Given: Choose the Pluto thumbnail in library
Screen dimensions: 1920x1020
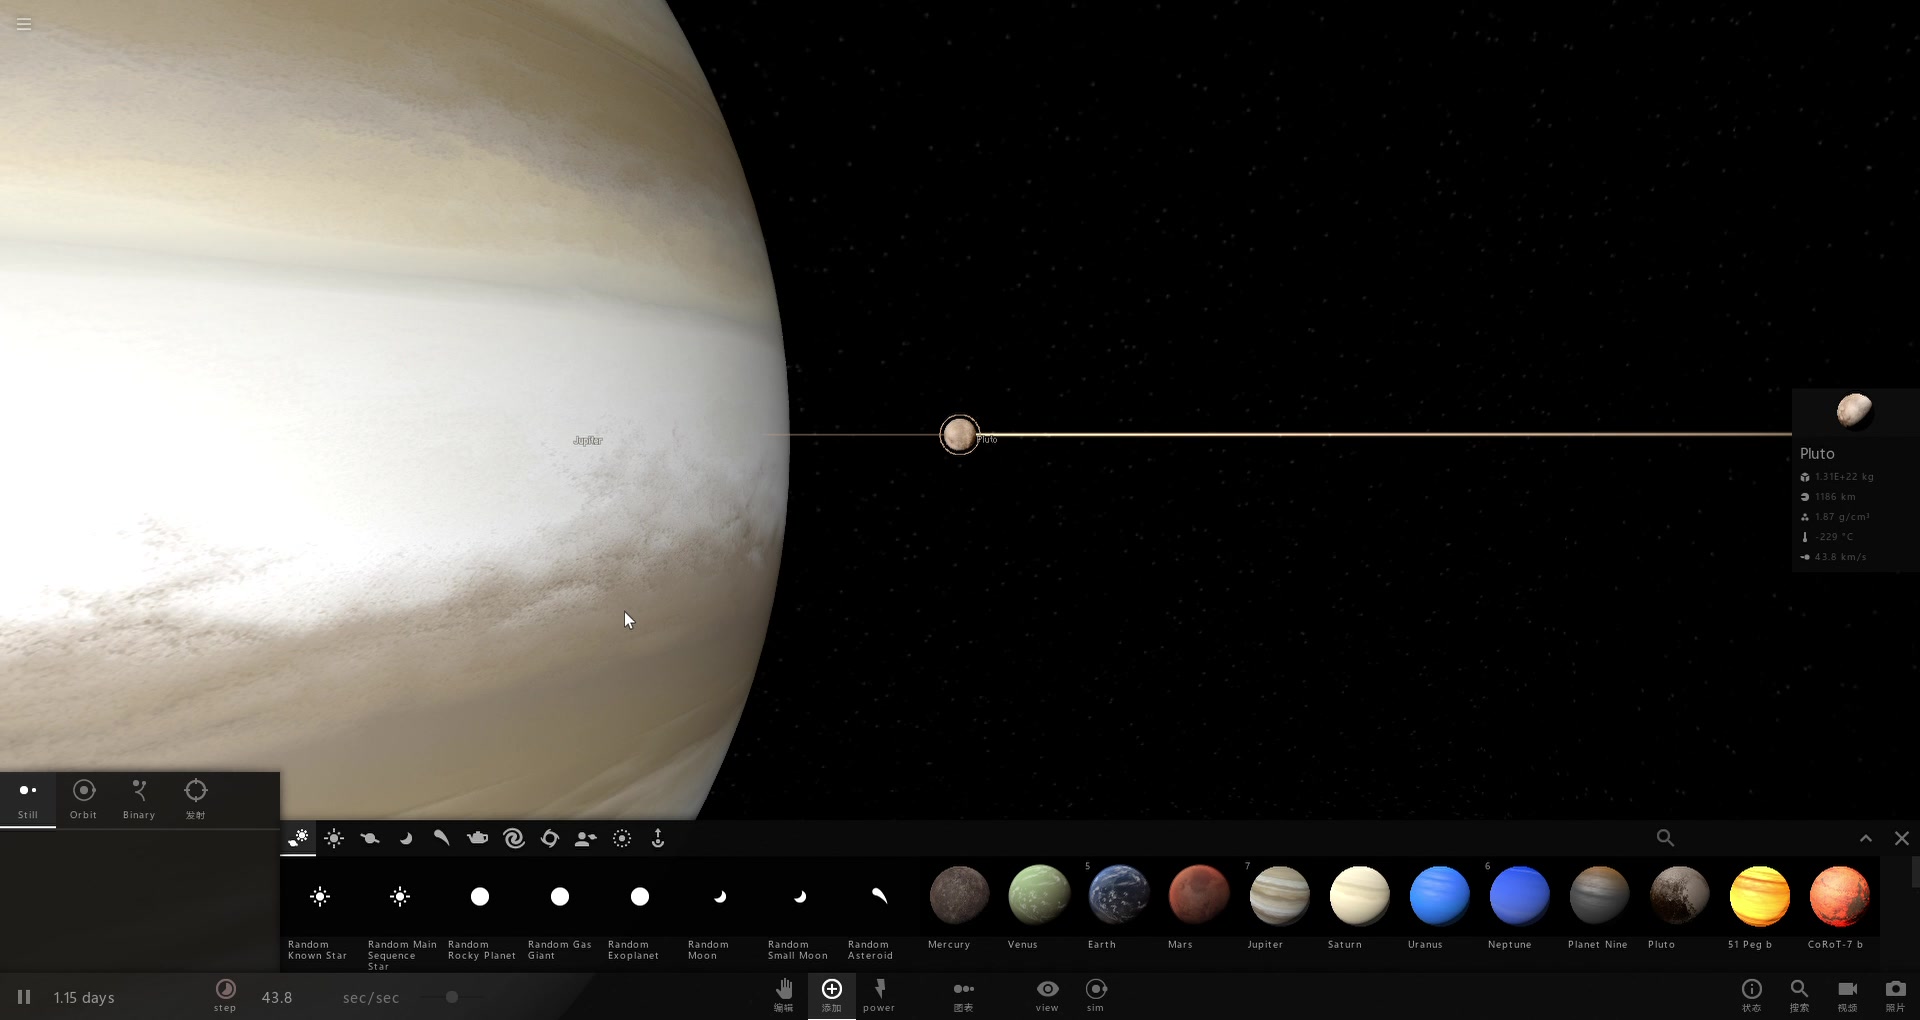Looking at the screenshot, I should (1679, 895).
